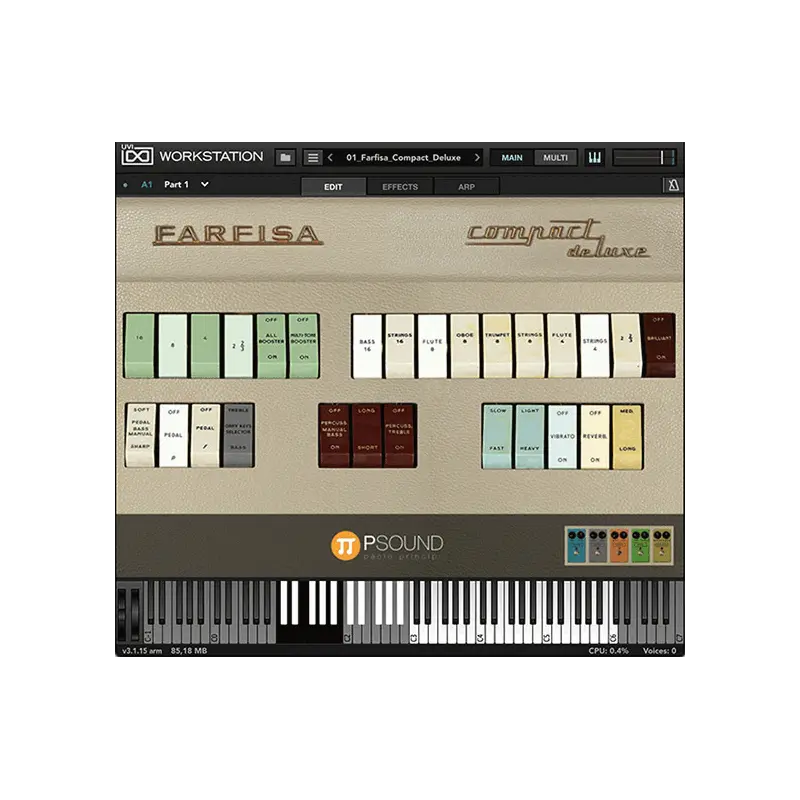Open the preset browser folder icon
This screenshot has width=800, height=800.
[285, 158]
